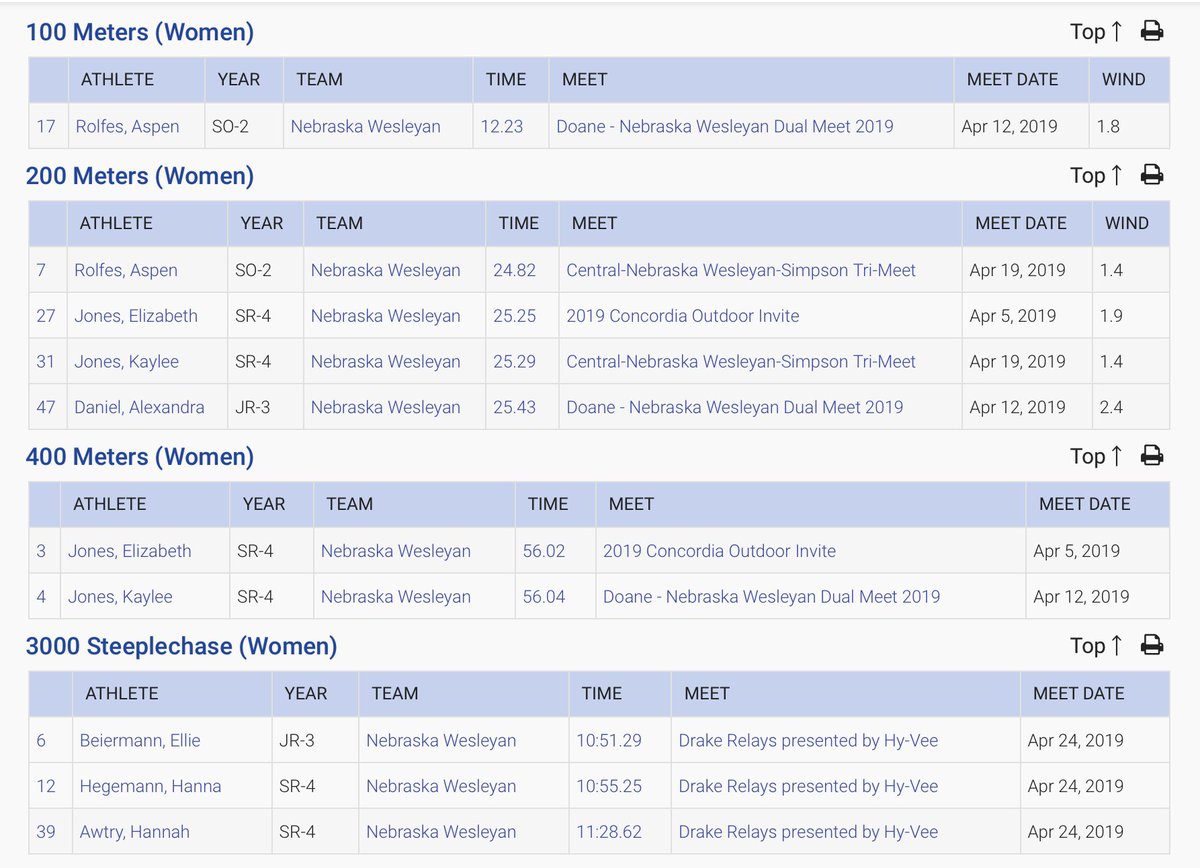Open the 10:51.29 steeplechase time result
The image size is (1200, 868).
click(609, 741)
